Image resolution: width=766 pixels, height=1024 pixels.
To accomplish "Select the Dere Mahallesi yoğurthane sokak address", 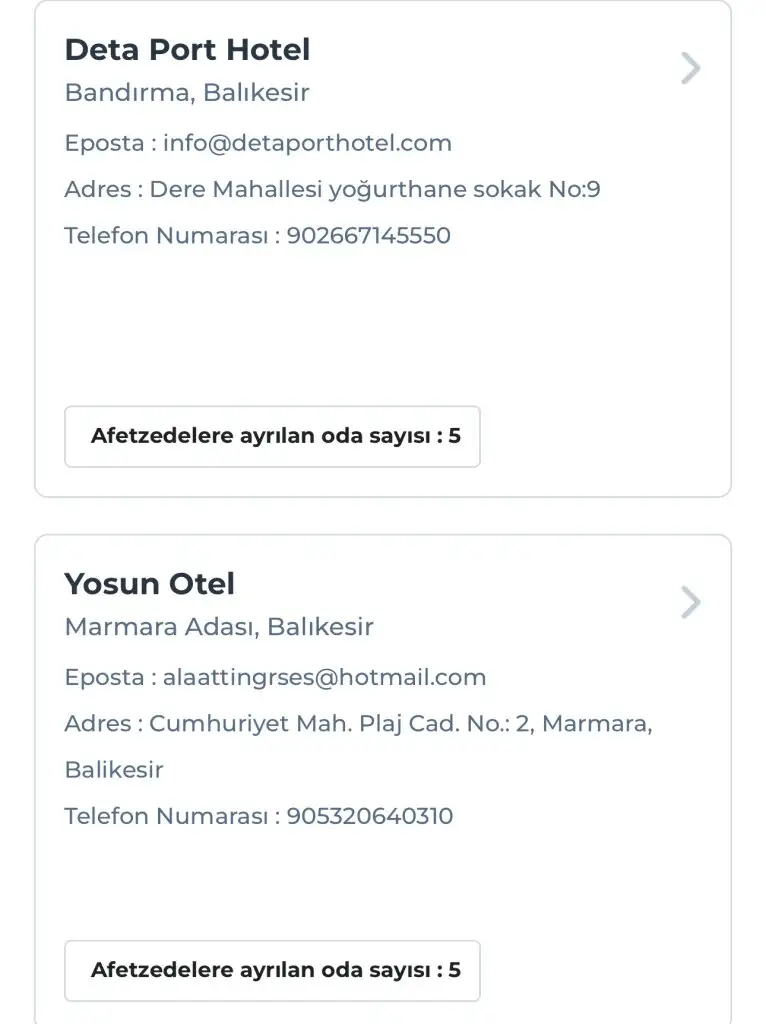I will [375, 189].
